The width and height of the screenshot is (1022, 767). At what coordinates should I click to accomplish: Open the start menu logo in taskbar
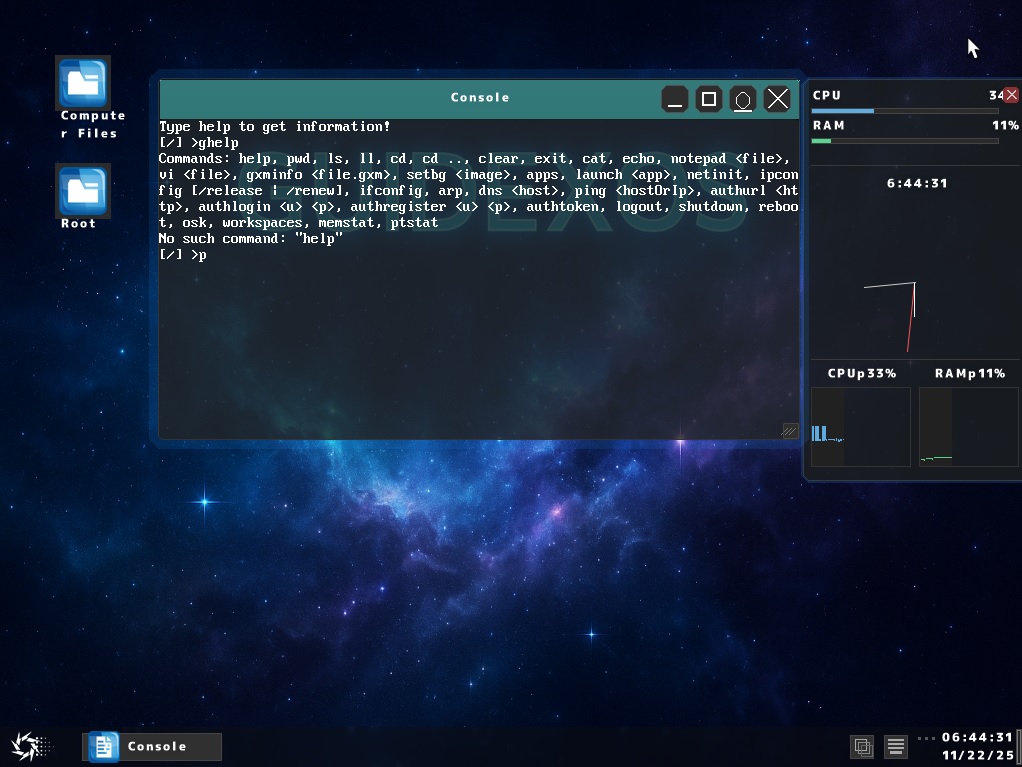tap(29, 746)
